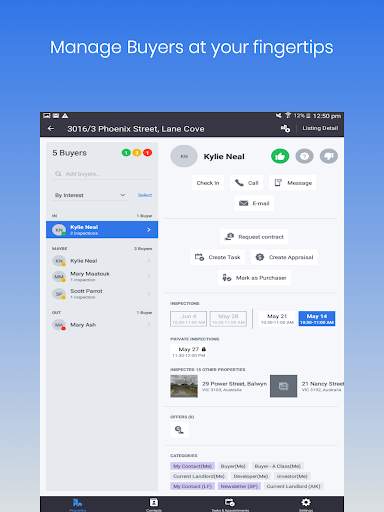Compose E-mail via envelope icon
384x512 pixels.
point(254,203)
